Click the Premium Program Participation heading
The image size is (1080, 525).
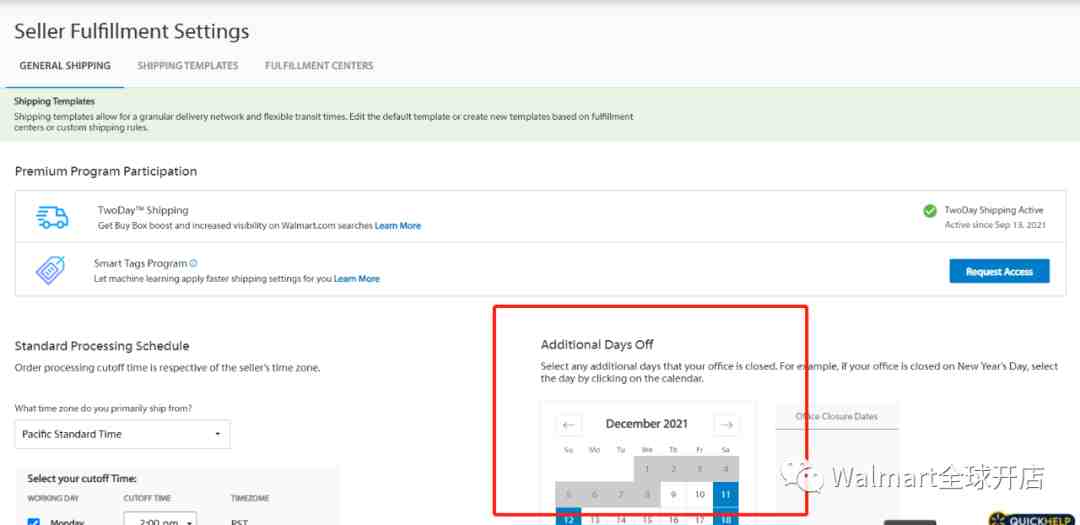[106, 172]
